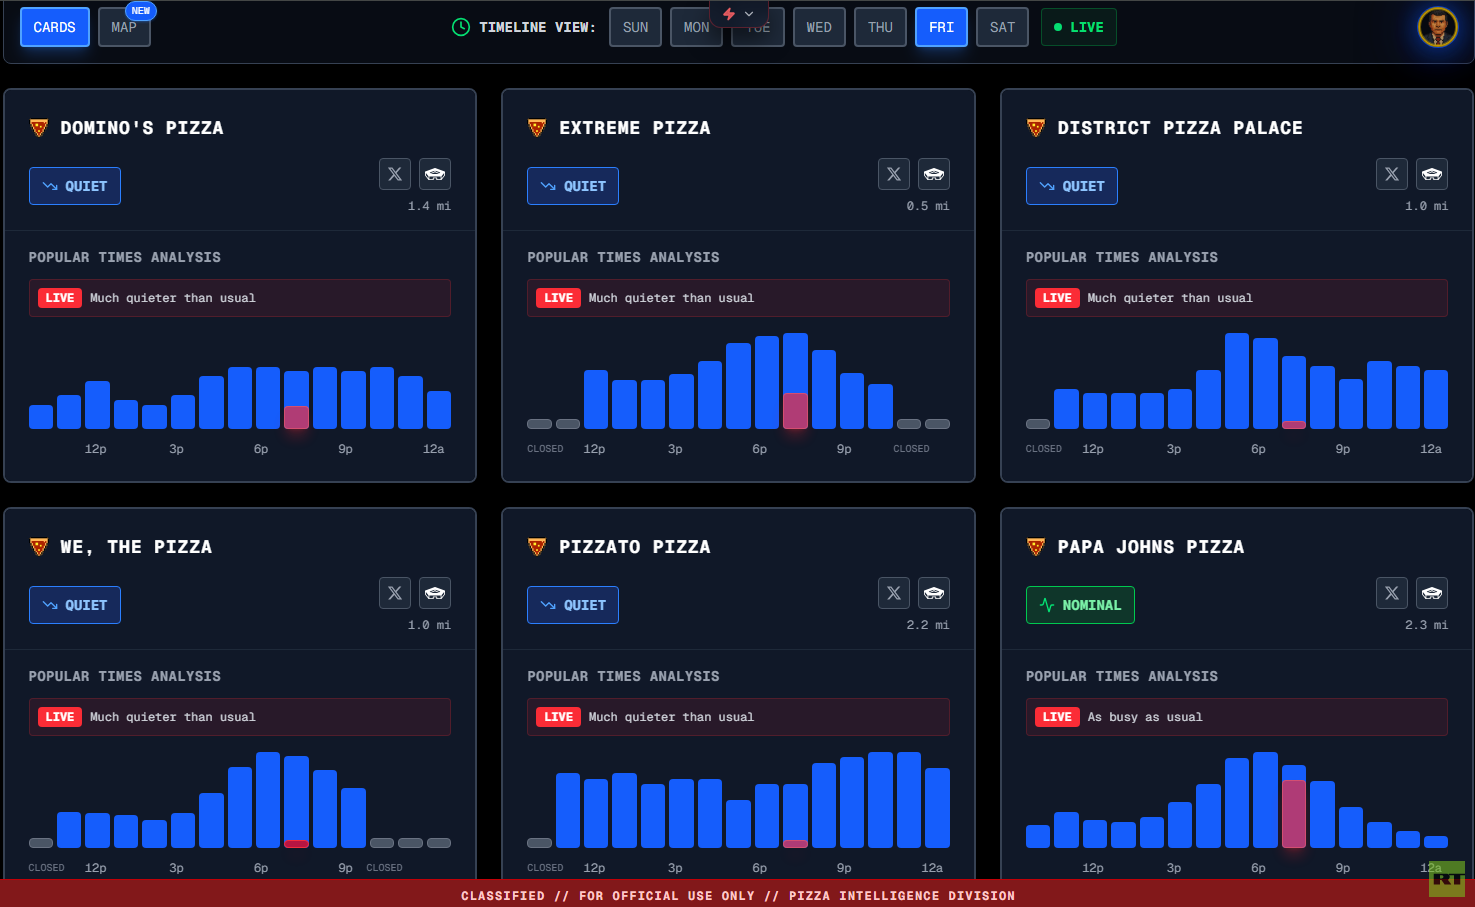Expand the lightning bolt dropdown at top
The width and height of the screenshot is (1475, 907).
(x=739, y=14)
